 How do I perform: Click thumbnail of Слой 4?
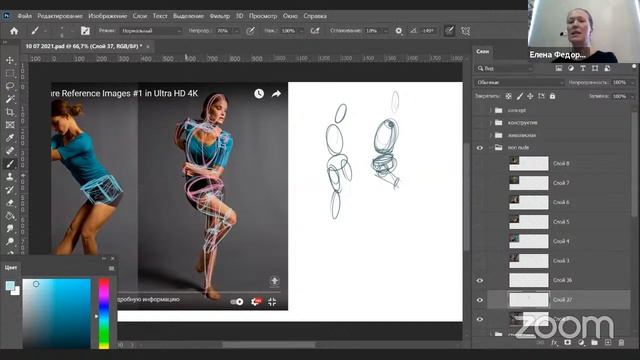[x=529, y=241]
